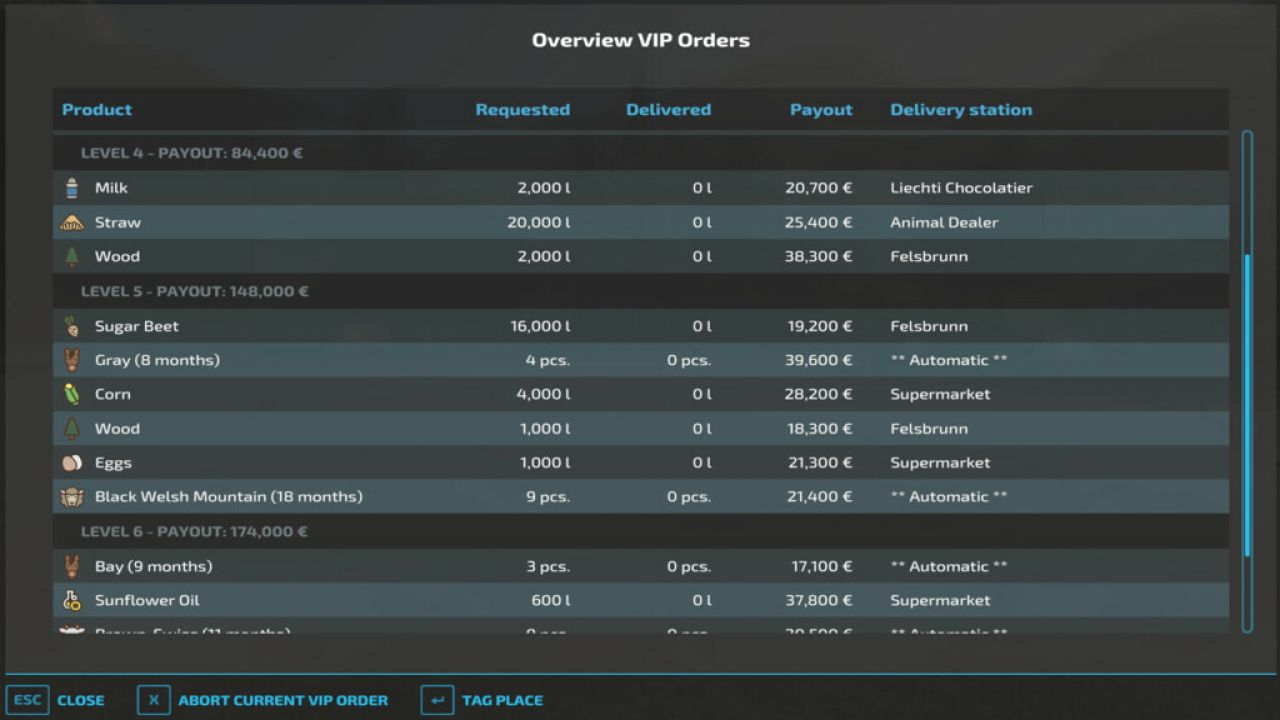Click the ESC key indicator

click(x=27, y=700)
